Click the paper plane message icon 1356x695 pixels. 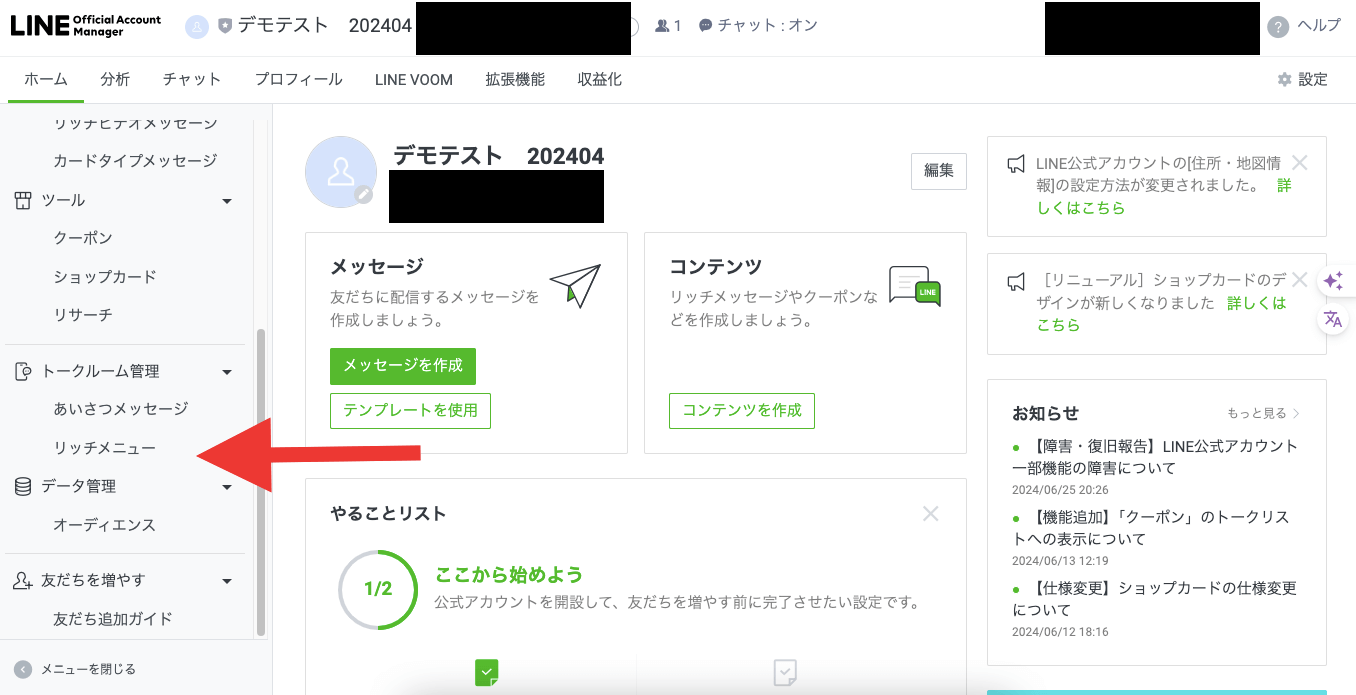point(575,285)
